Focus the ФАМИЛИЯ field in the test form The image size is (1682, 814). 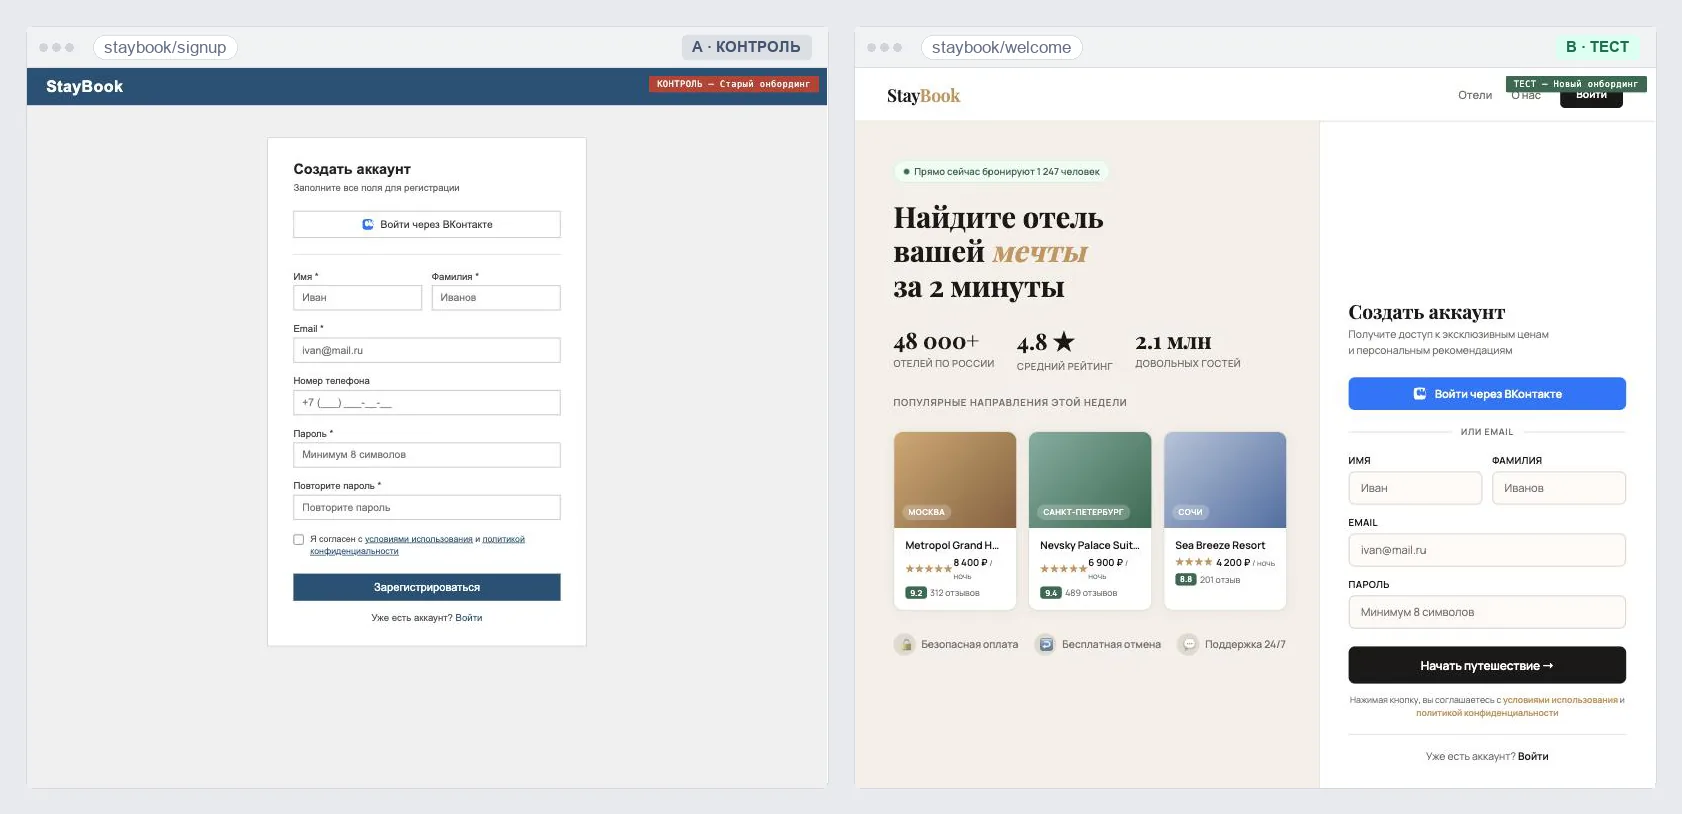1559,488
